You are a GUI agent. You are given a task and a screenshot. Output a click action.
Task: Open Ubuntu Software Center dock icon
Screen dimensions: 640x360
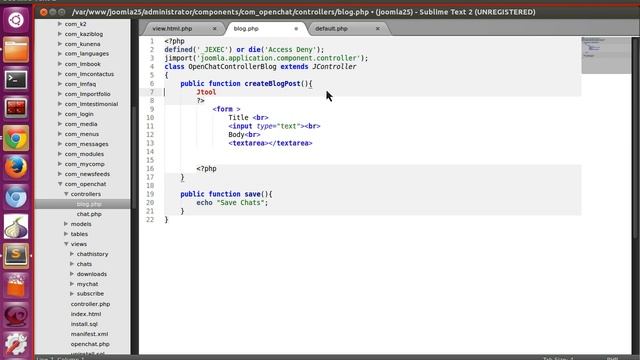(x=16, y=285)
